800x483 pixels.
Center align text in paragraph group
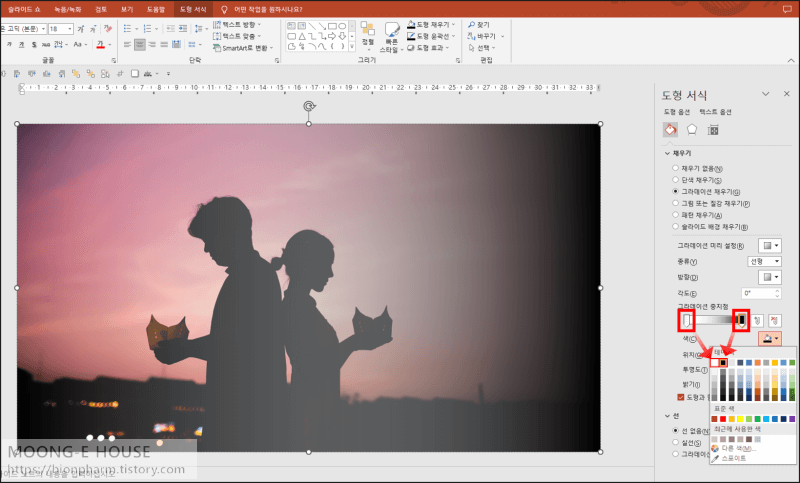[140, 45]
